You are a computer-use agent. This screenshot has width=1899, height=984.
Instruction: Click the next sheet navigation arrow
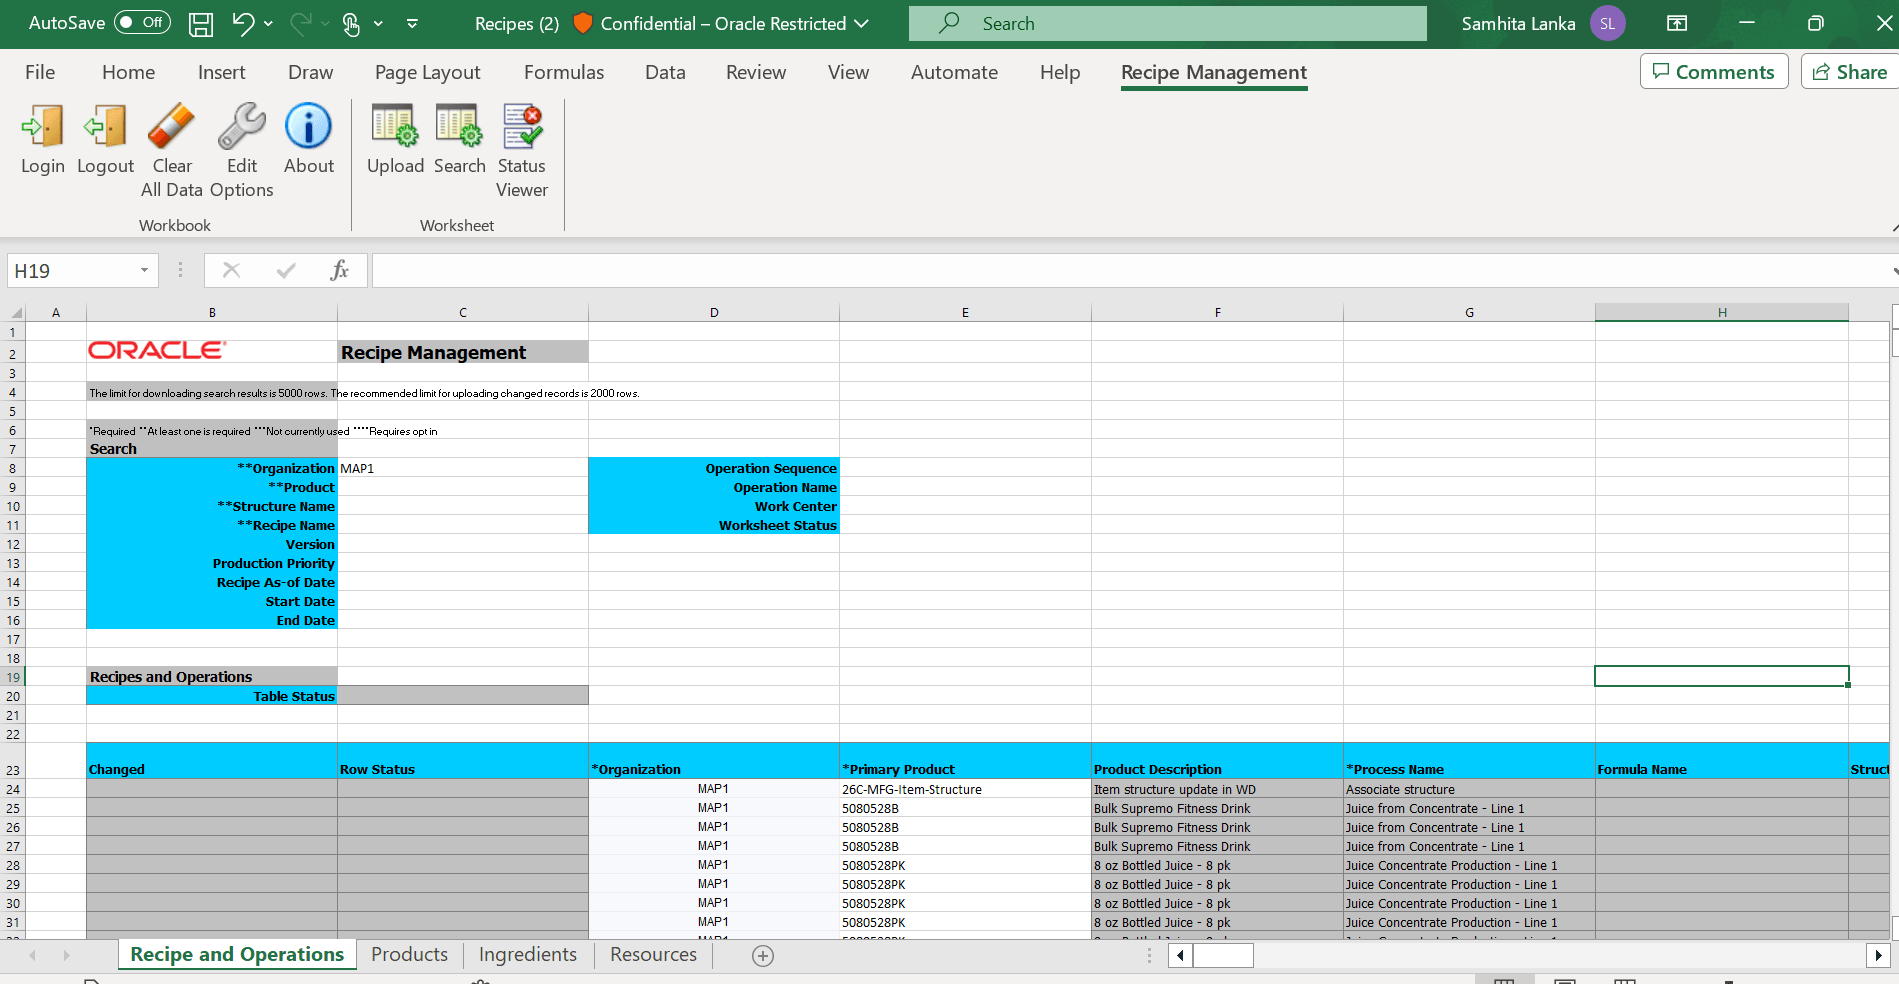coord(66,956)
